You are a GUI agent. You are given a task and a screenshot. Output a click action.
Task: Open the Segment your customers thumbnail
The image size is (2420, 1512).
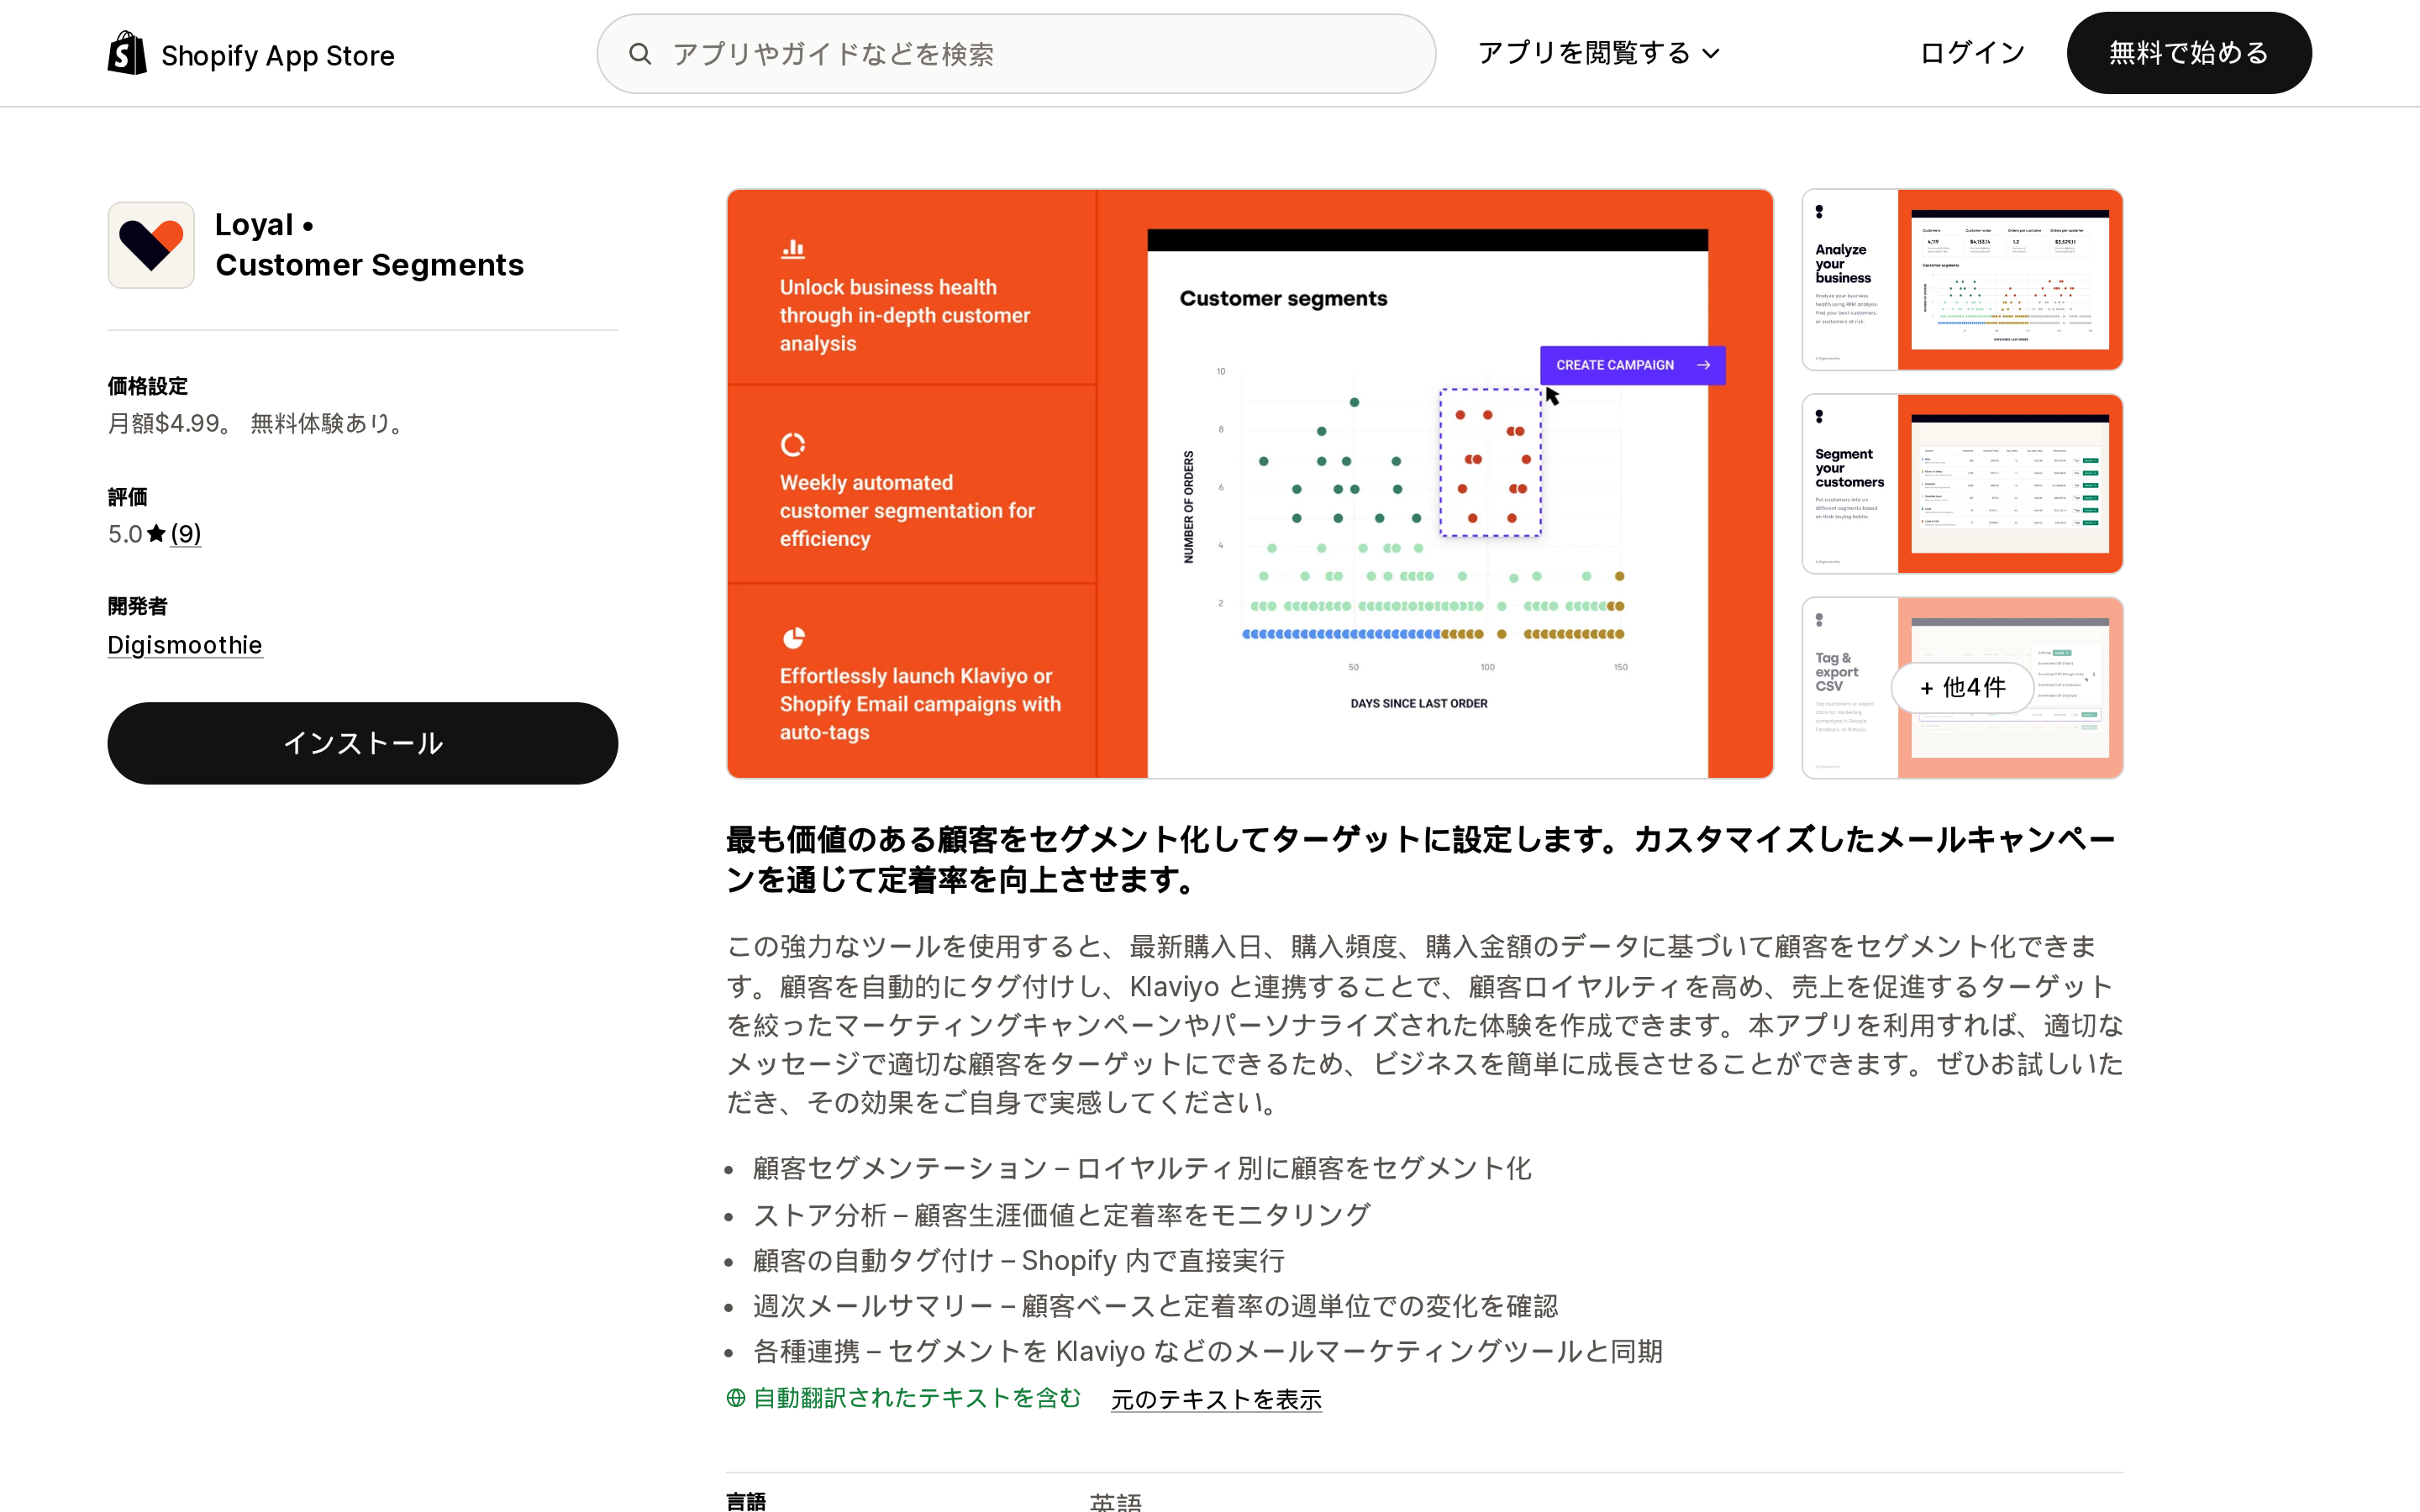pyautogui.click(x=1962, y=484)
